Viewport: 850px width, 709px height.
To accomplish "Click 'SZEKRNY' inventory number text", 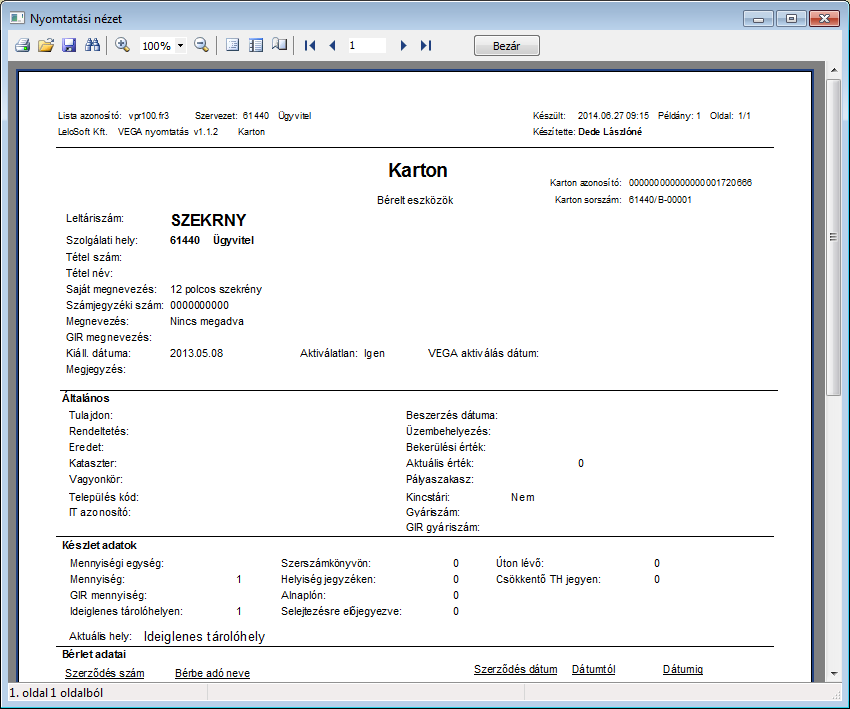I will click(208, 220).
